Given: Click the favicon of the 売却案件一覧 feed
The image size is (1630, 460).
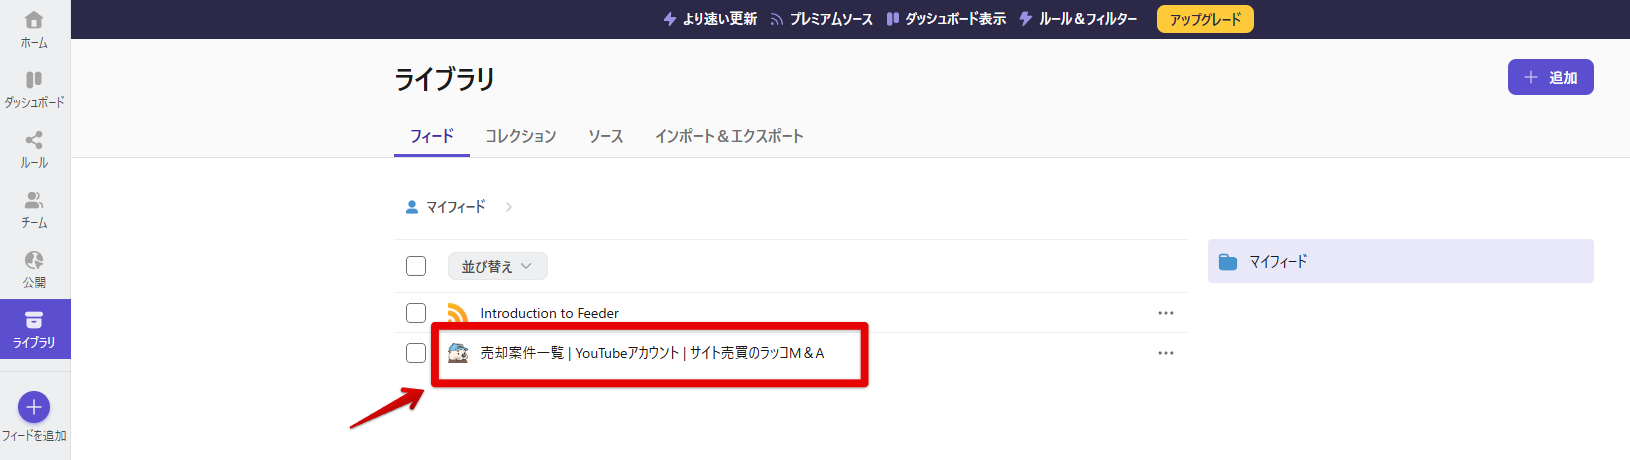Looking at the screenshot, I should (x=458, y=352).
